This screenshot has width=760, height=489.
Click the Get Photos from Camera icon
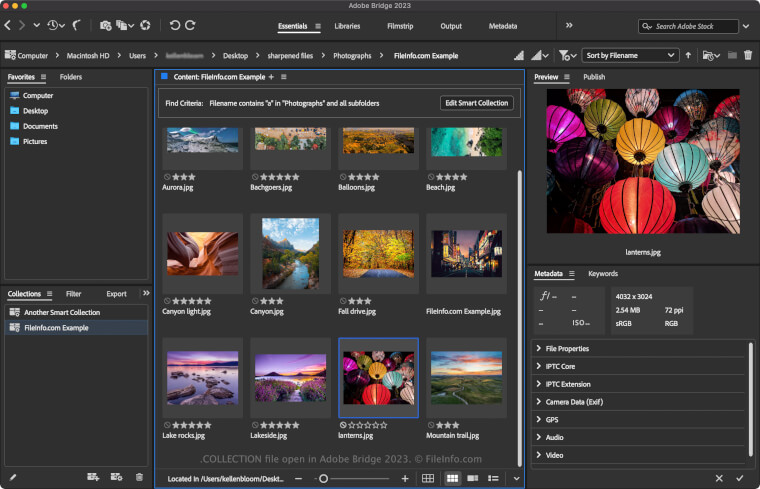coord(105,25)
